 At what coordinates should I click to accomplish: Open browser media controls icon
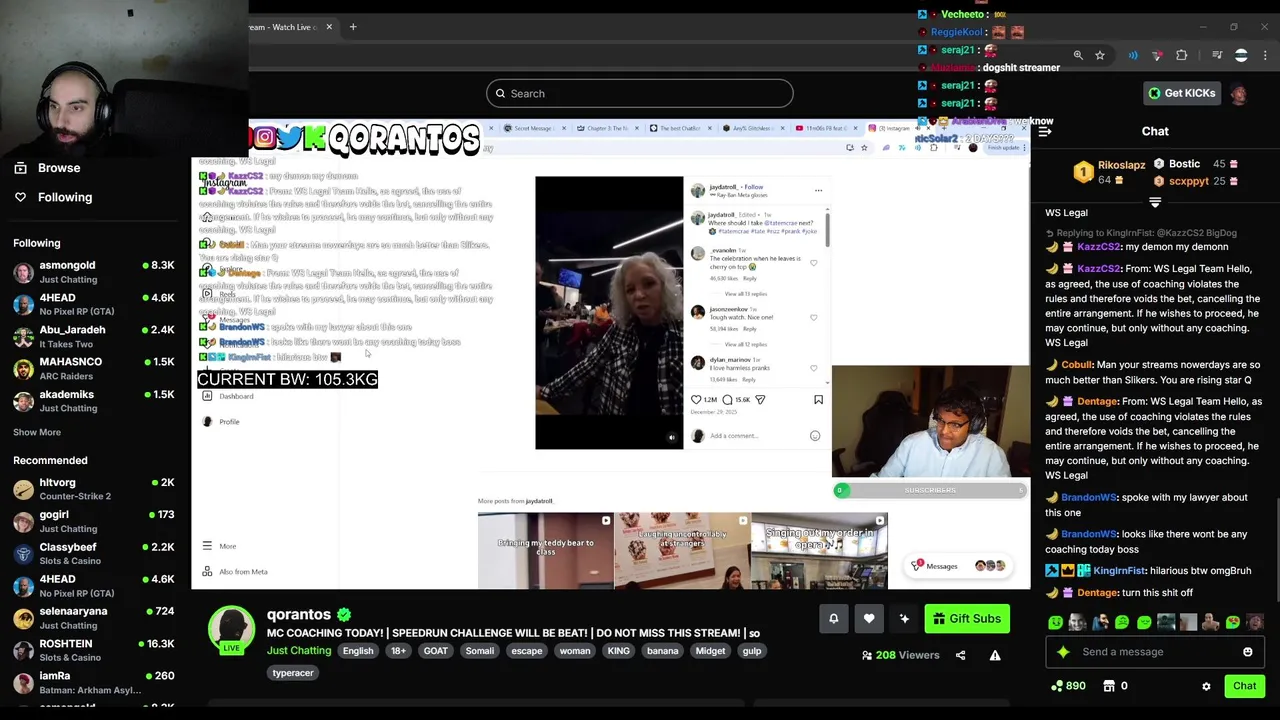tap(1217, 55)
